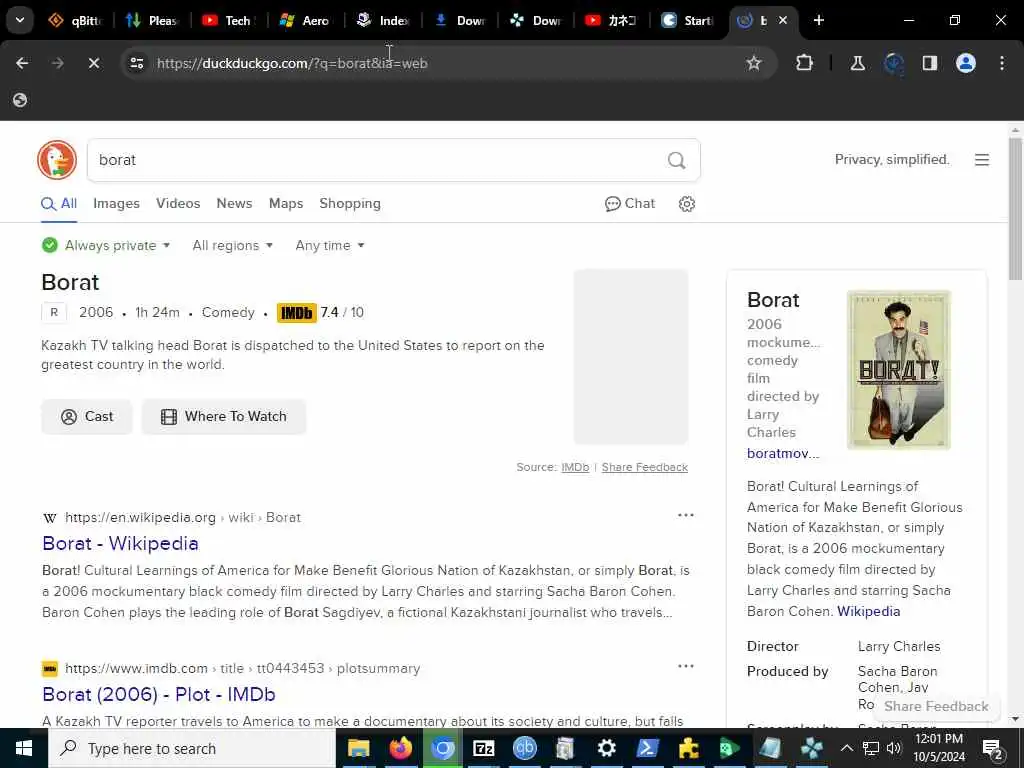This screenshot has height=768, width=1024.
Task: View site information icon in address bar
Action: tap(136, 63)
